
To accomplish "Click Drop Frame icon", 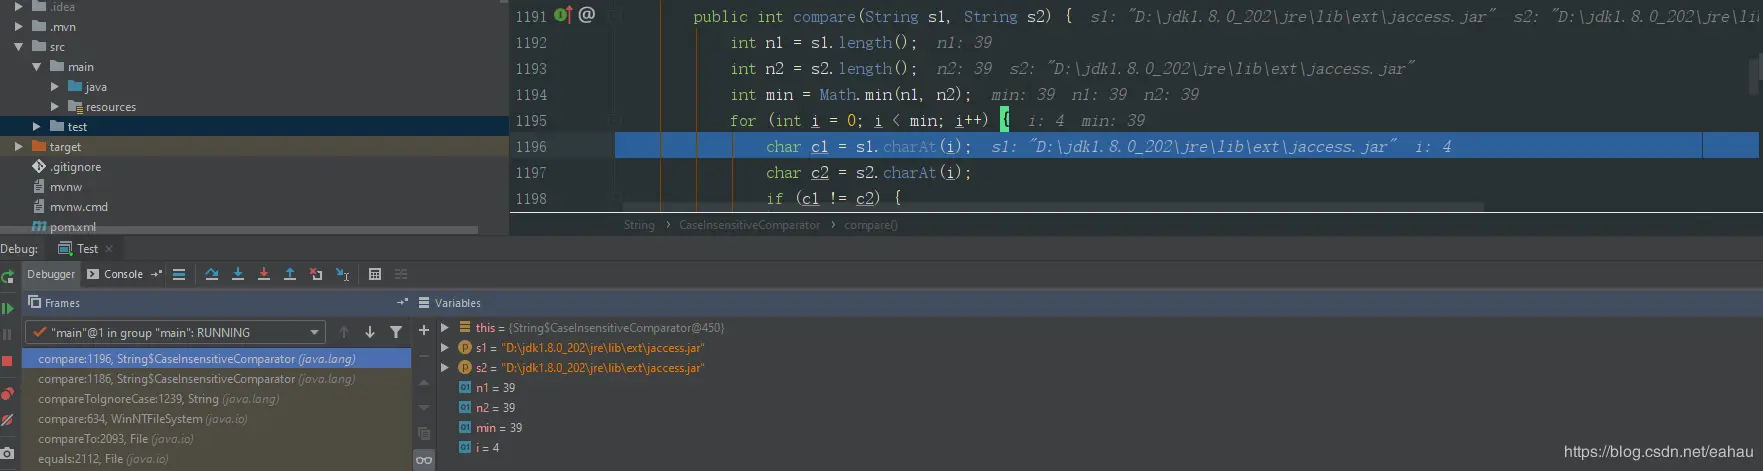I will 316,274.
